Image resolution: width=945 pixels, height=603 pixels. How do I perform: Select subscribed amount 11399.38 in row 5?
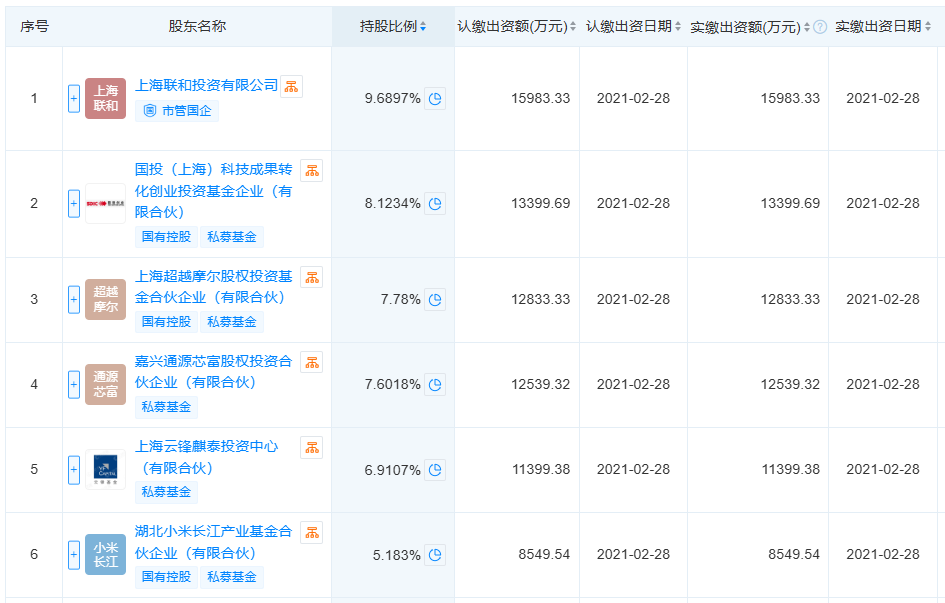pyautogui.click(x=541, y=469)
